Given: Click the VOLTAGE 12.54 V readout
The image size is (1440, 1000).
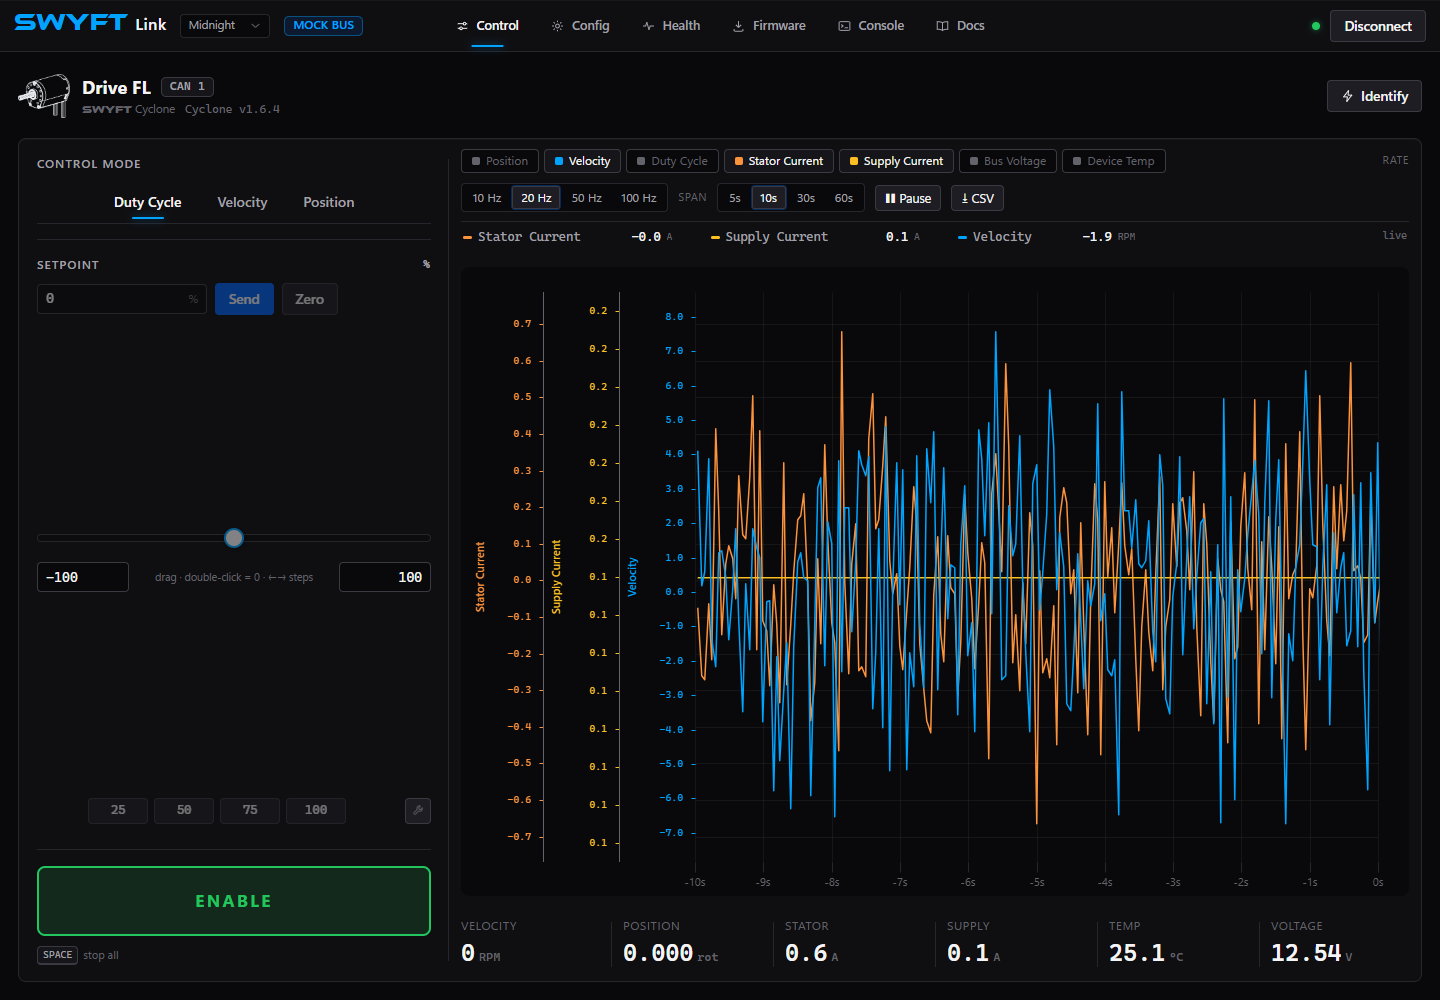Looking at the screenshot, I should pyautogui.click(x=1311, y=943).
